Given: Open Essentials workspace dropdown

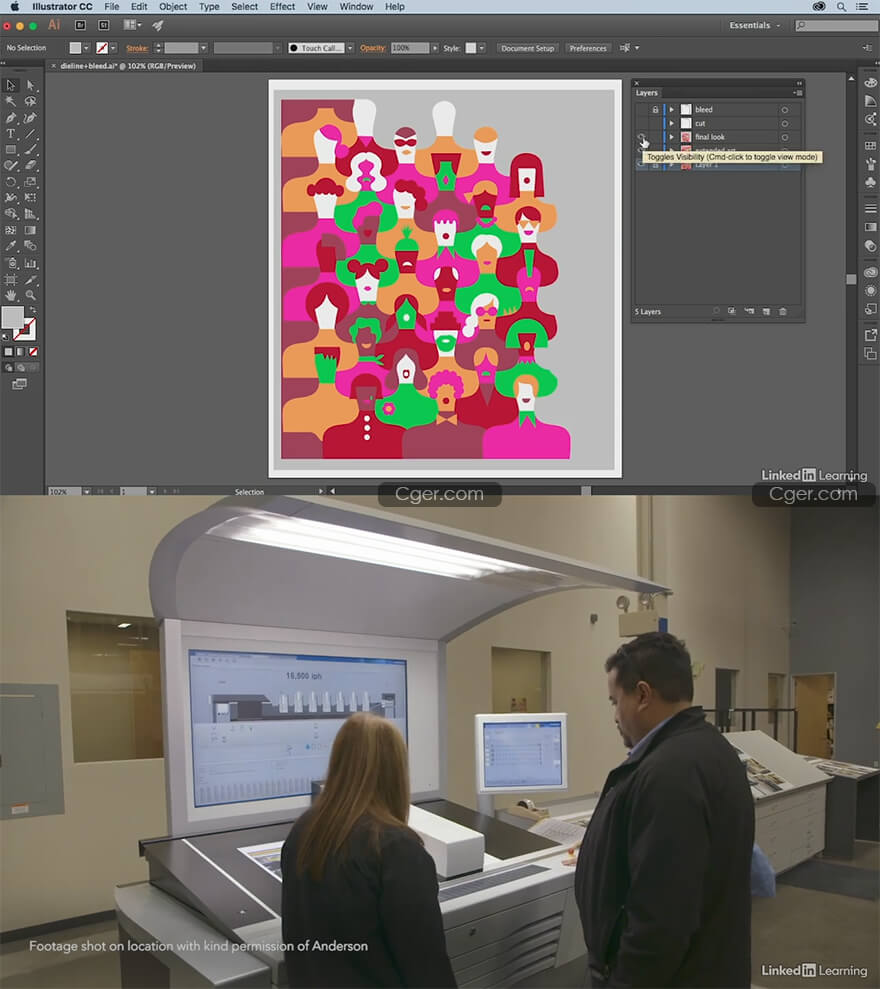Looking at the screenshot, I should point(754,25).
